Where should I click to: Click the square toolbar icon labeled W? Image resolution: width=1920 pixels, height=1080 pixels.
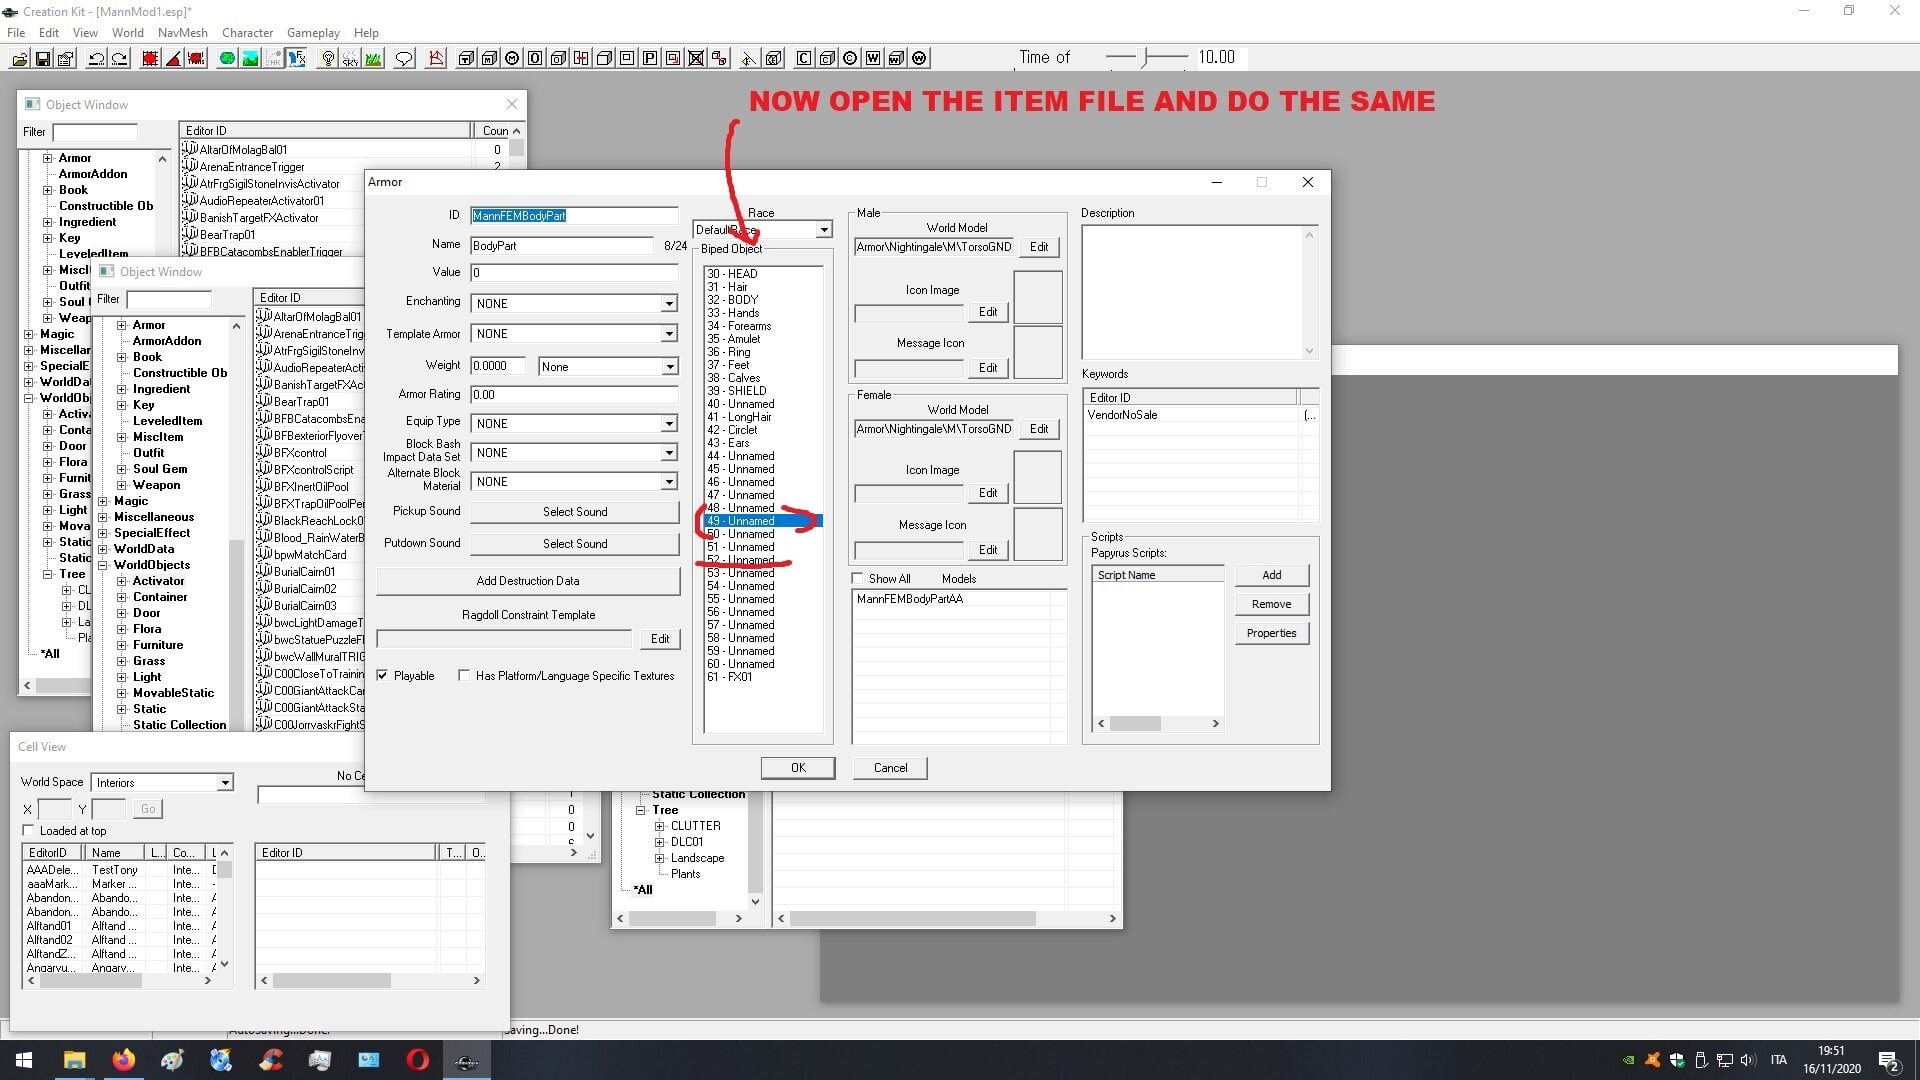tap(873, 58)
